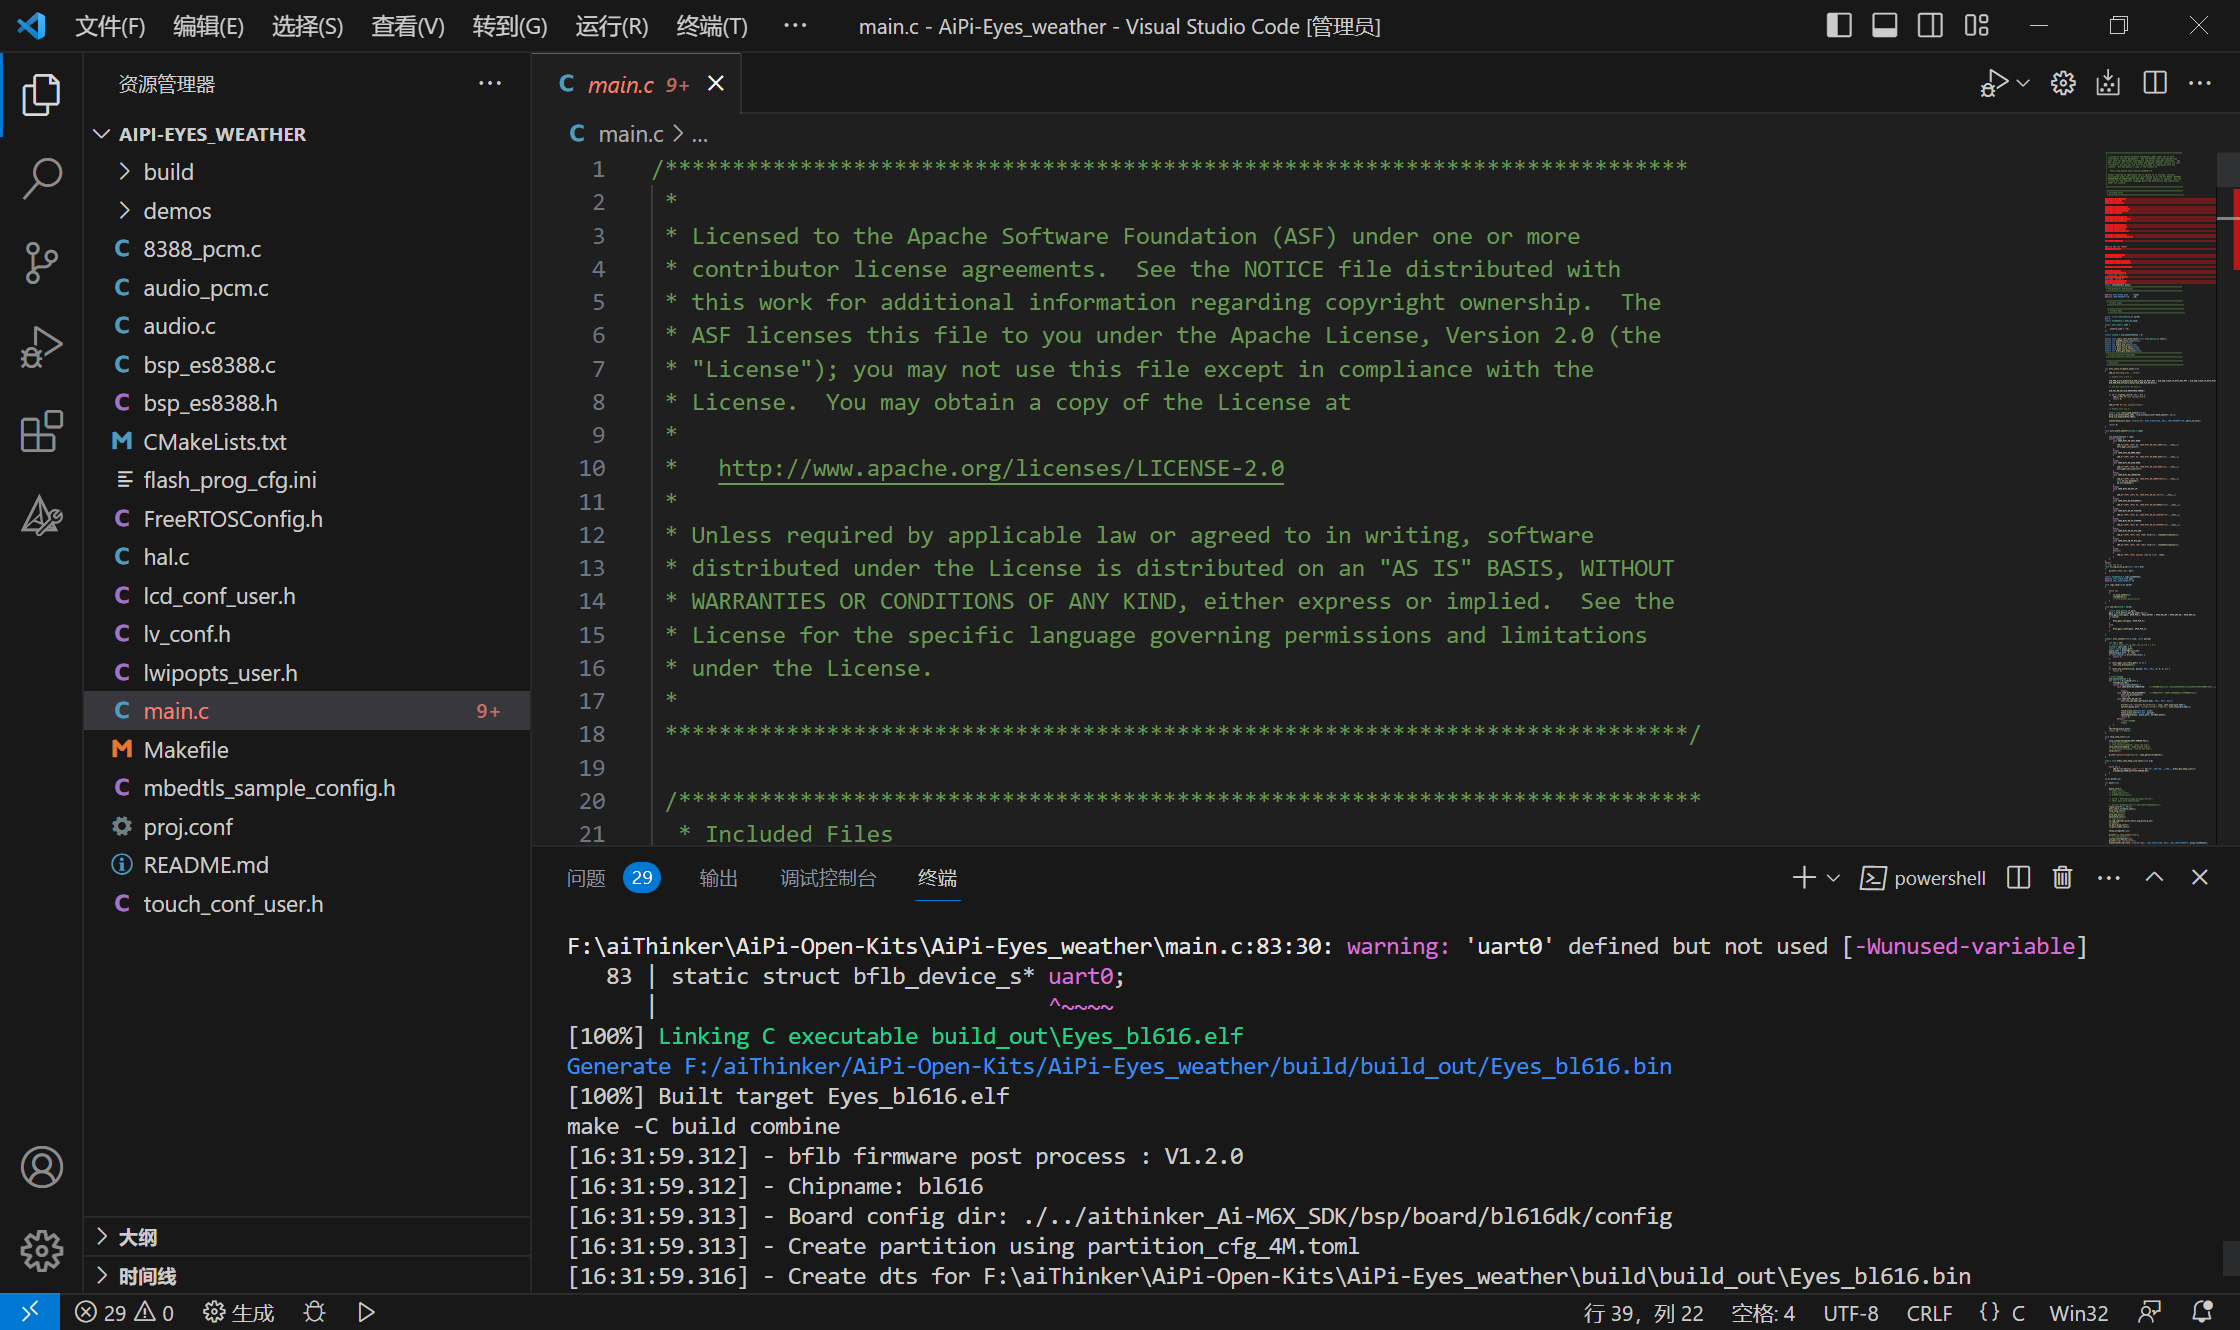Follow the apache.org LICENSE-2.0 link
Screen dimensions: 2240x1330
pos(1001,468)
